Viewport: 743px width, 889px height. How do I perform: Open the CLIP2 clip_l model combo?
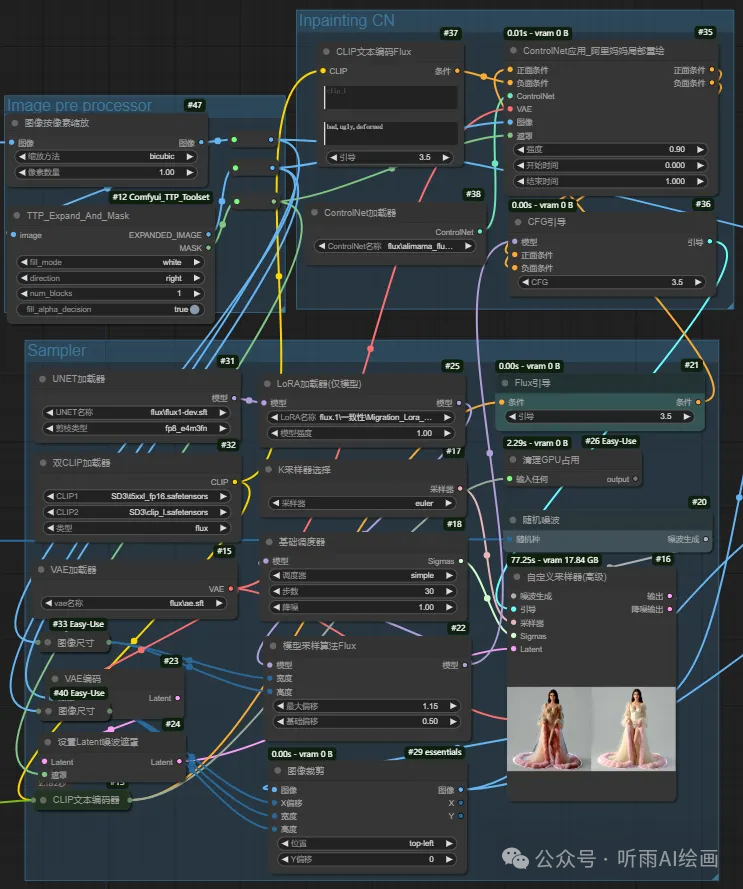click(136, 512)
